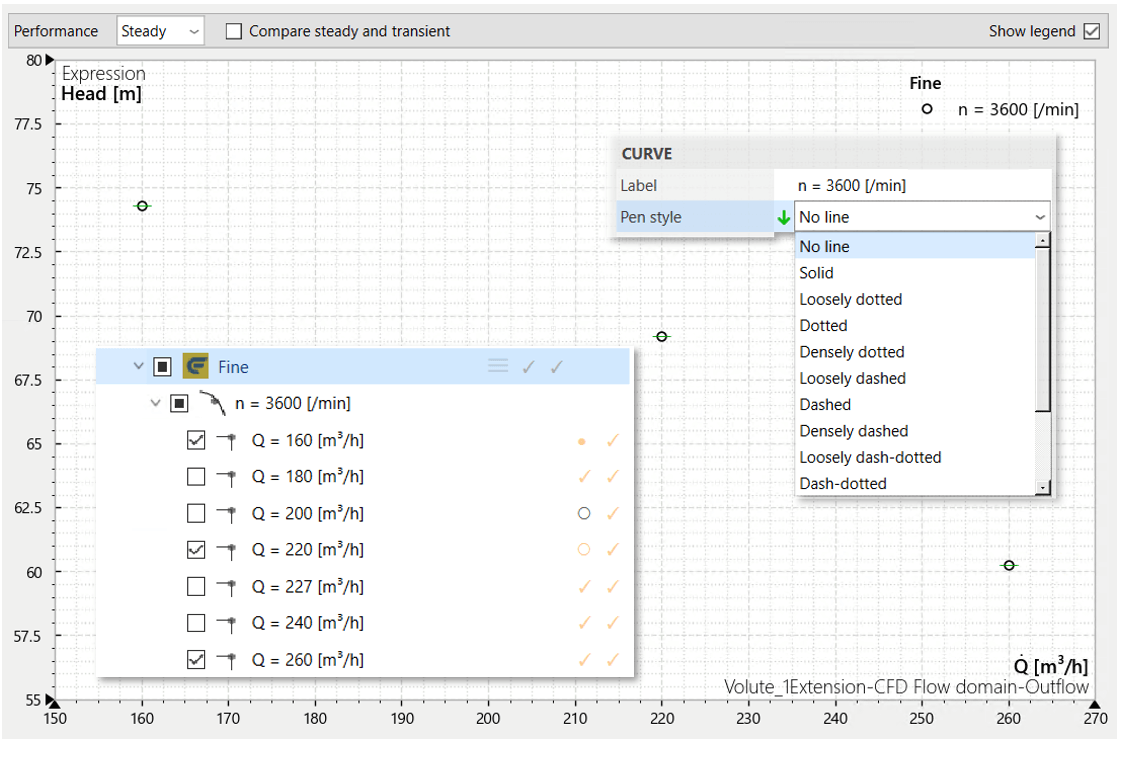Uncheck the Q = 160 [m³/h] checkbox
Screen dimensions: 1122x774
click(195, 440)
